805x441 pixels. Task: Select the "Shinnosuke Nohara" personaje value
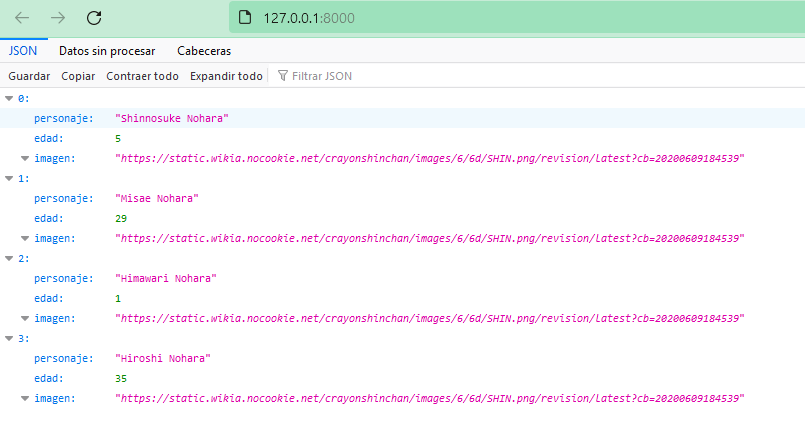tap(172, 118)
